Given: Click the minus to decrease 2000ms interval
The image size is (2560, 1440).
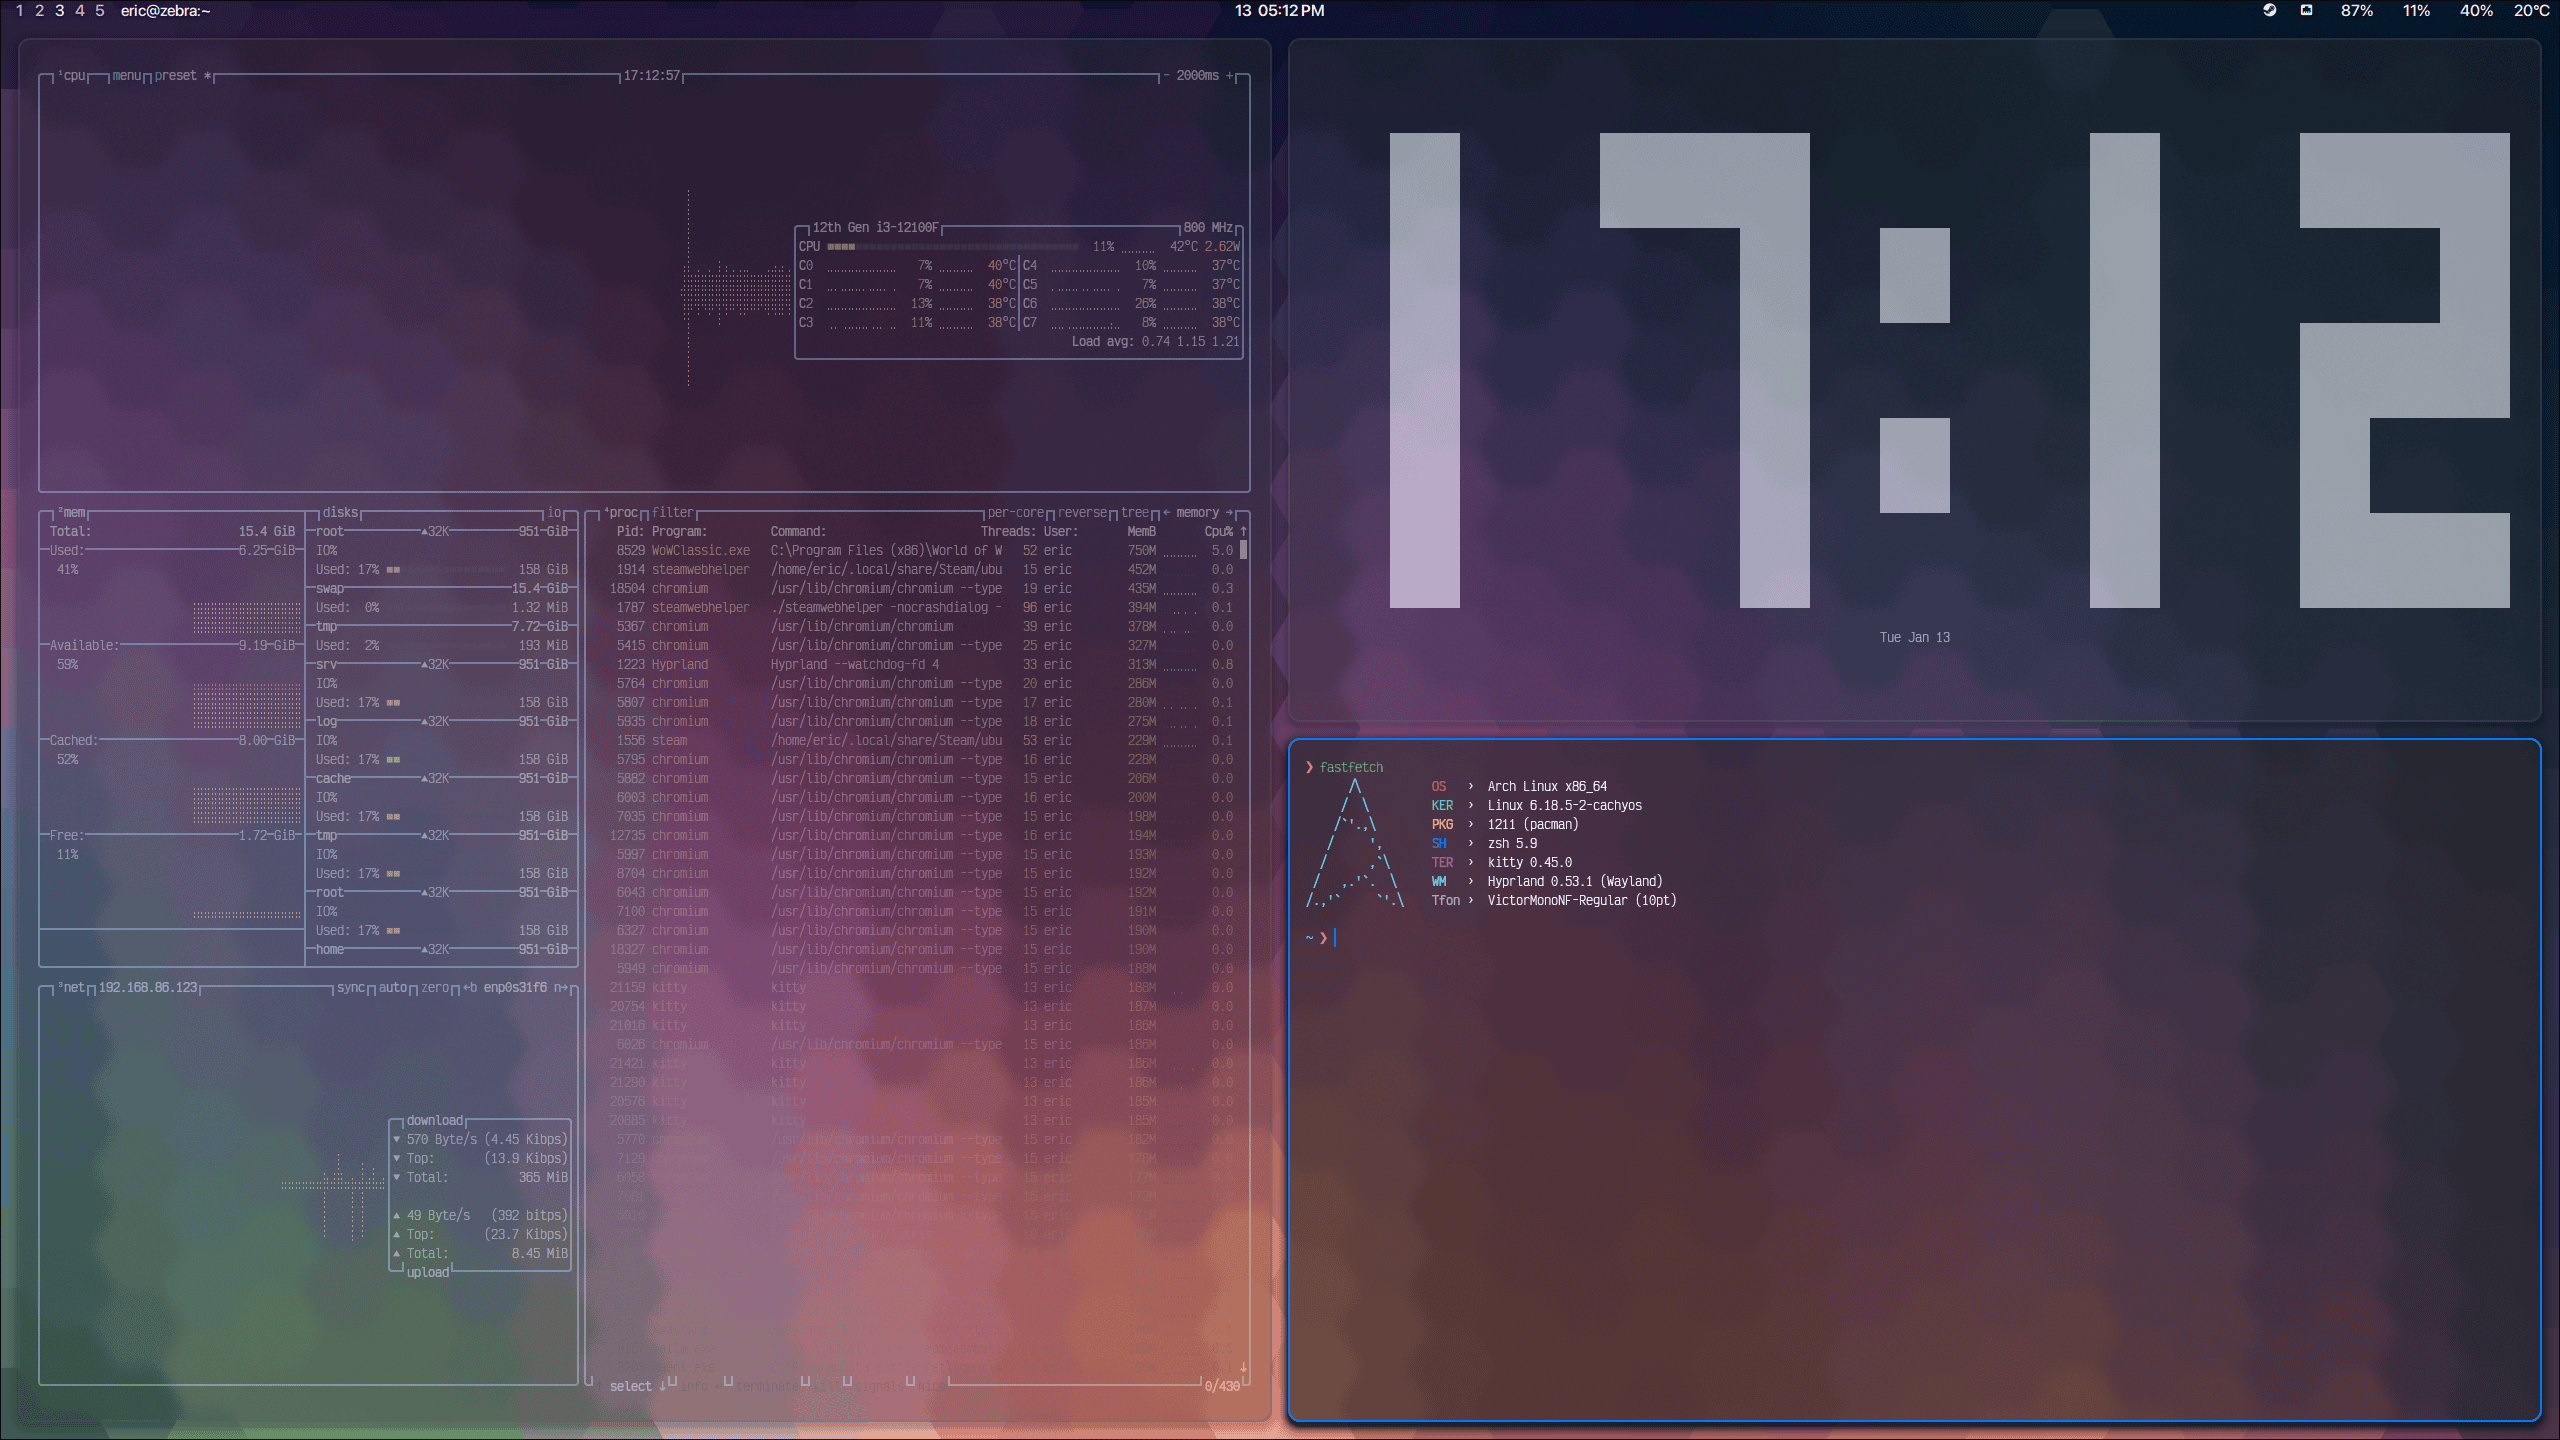Looking at the screenshot, I should pos(1166,76).
